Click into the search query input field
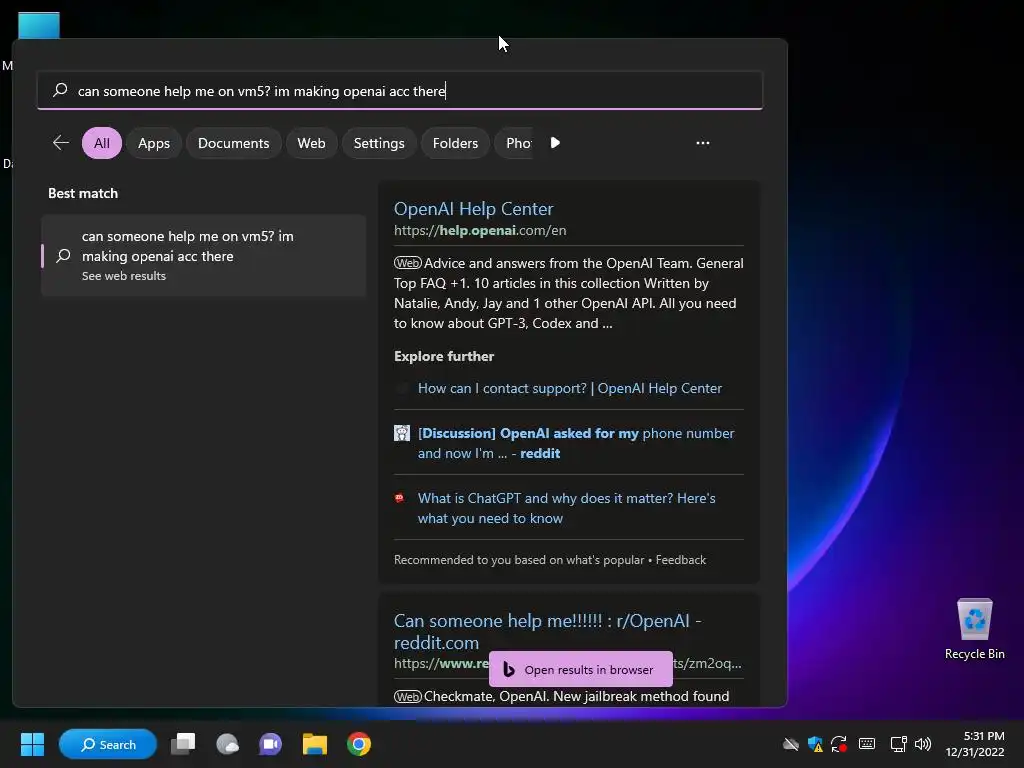 400,90
